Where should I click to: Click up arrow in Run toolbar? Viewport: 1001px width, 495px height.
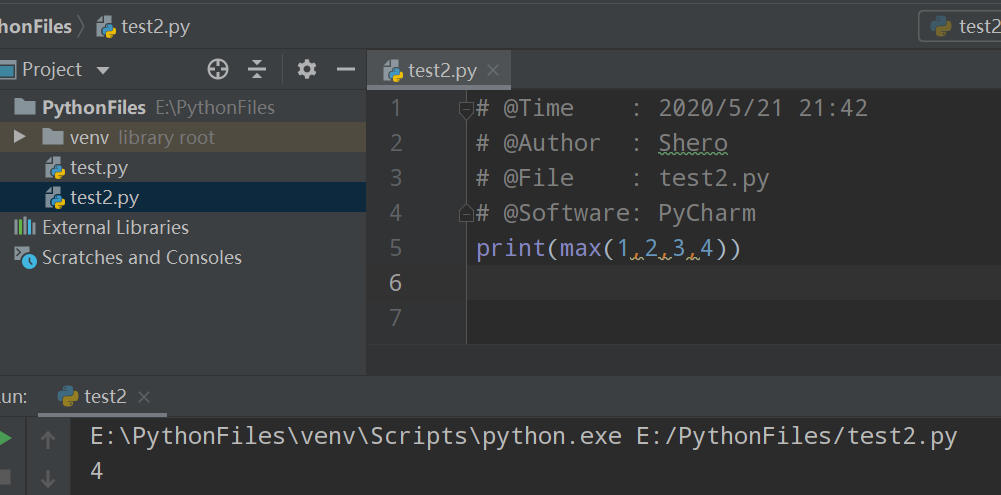[x=48, y=439]
